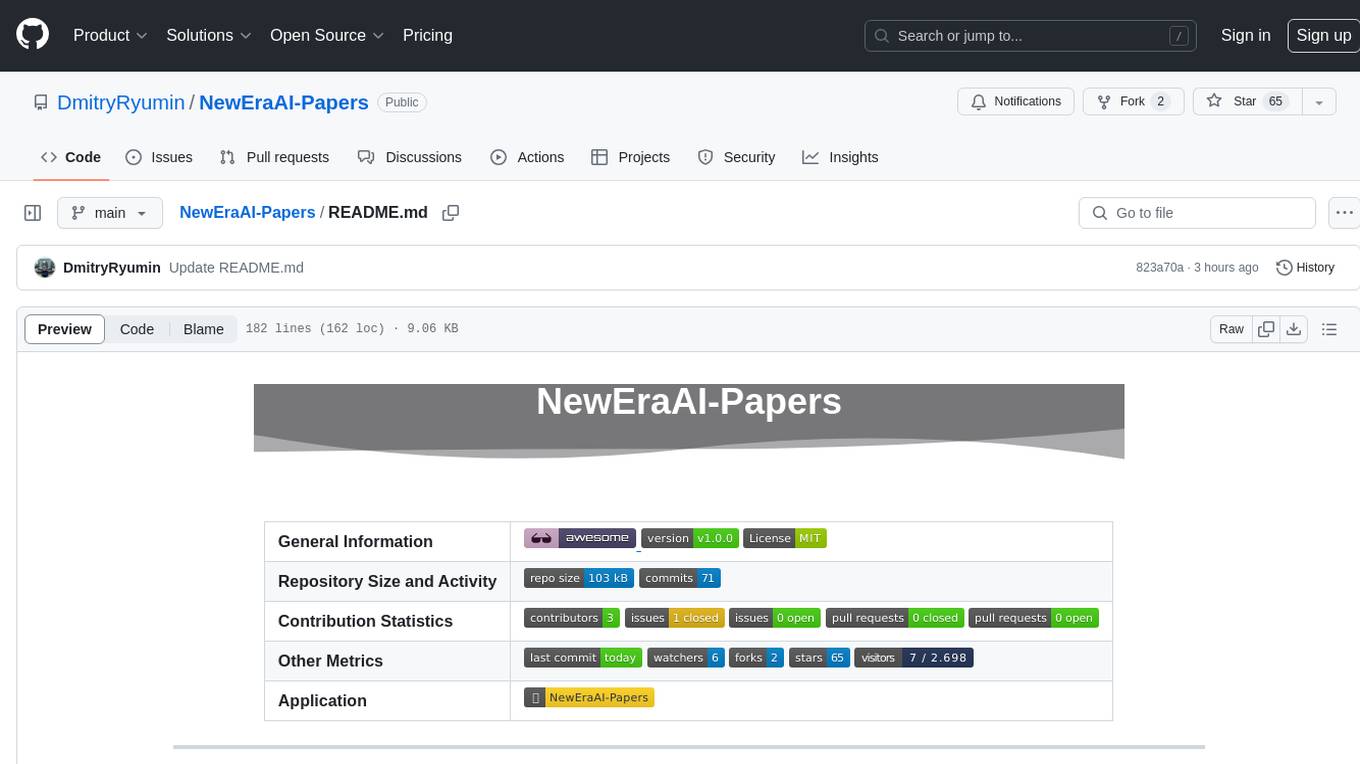Viewport: 1360px width, 764px height.
Task: Switch to the Issues tab
Action: [x=159, y=157]
